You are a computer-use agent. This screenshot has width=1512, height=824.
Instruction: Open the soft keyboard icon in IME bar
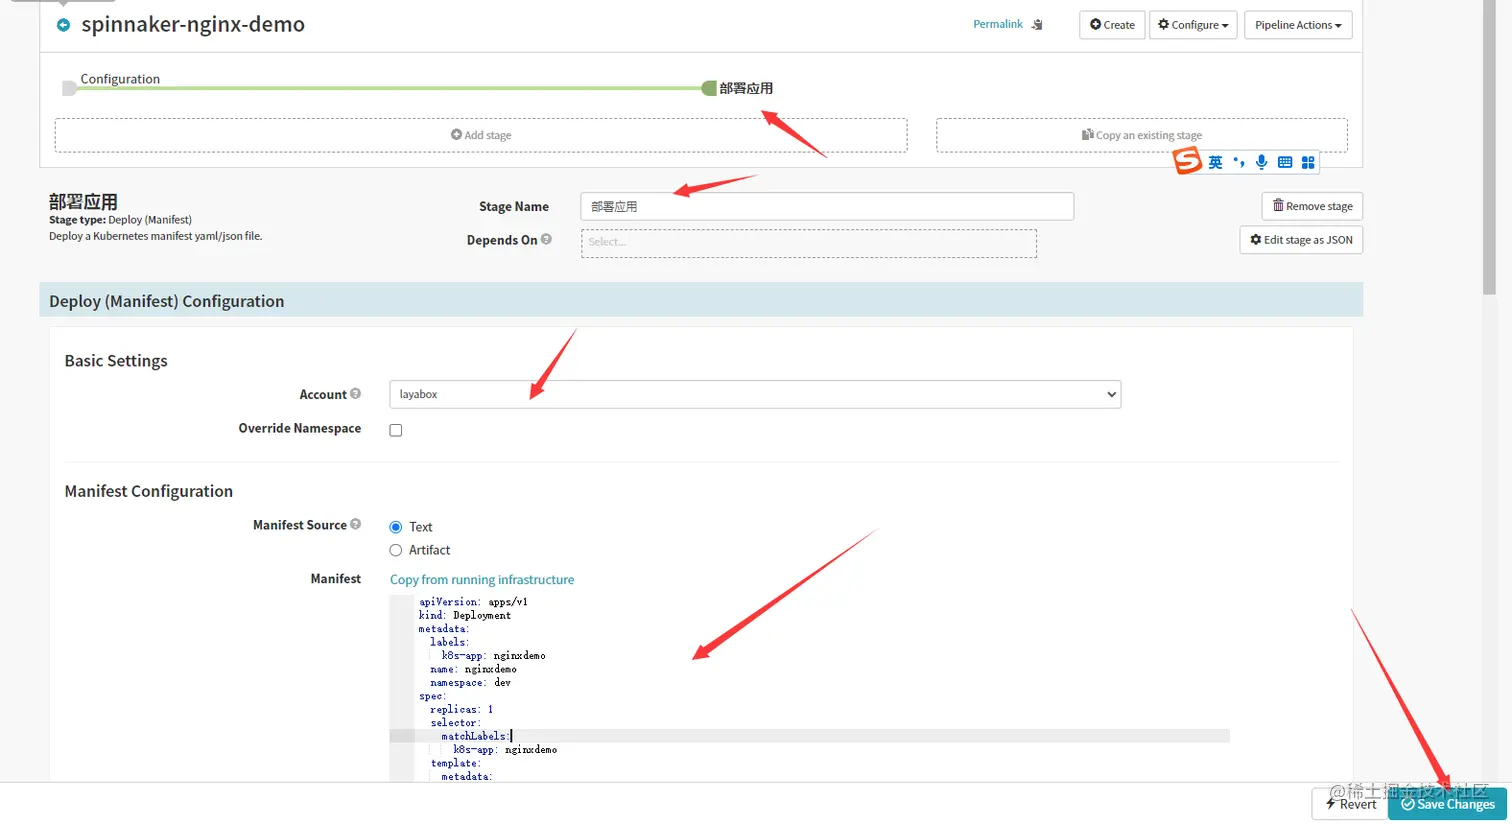click(x=1285, y=162)
